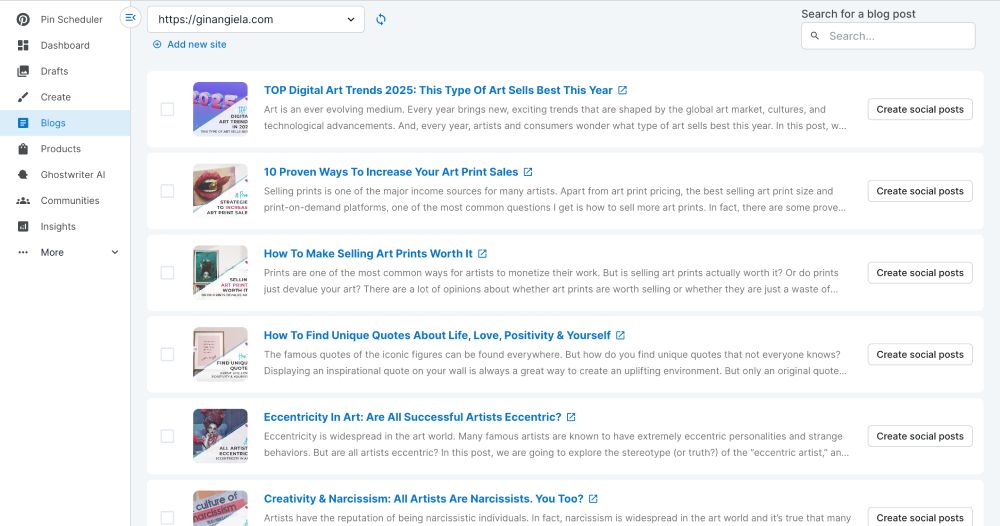Click the Selling Art Prints Worth It thumbnail

220,272
